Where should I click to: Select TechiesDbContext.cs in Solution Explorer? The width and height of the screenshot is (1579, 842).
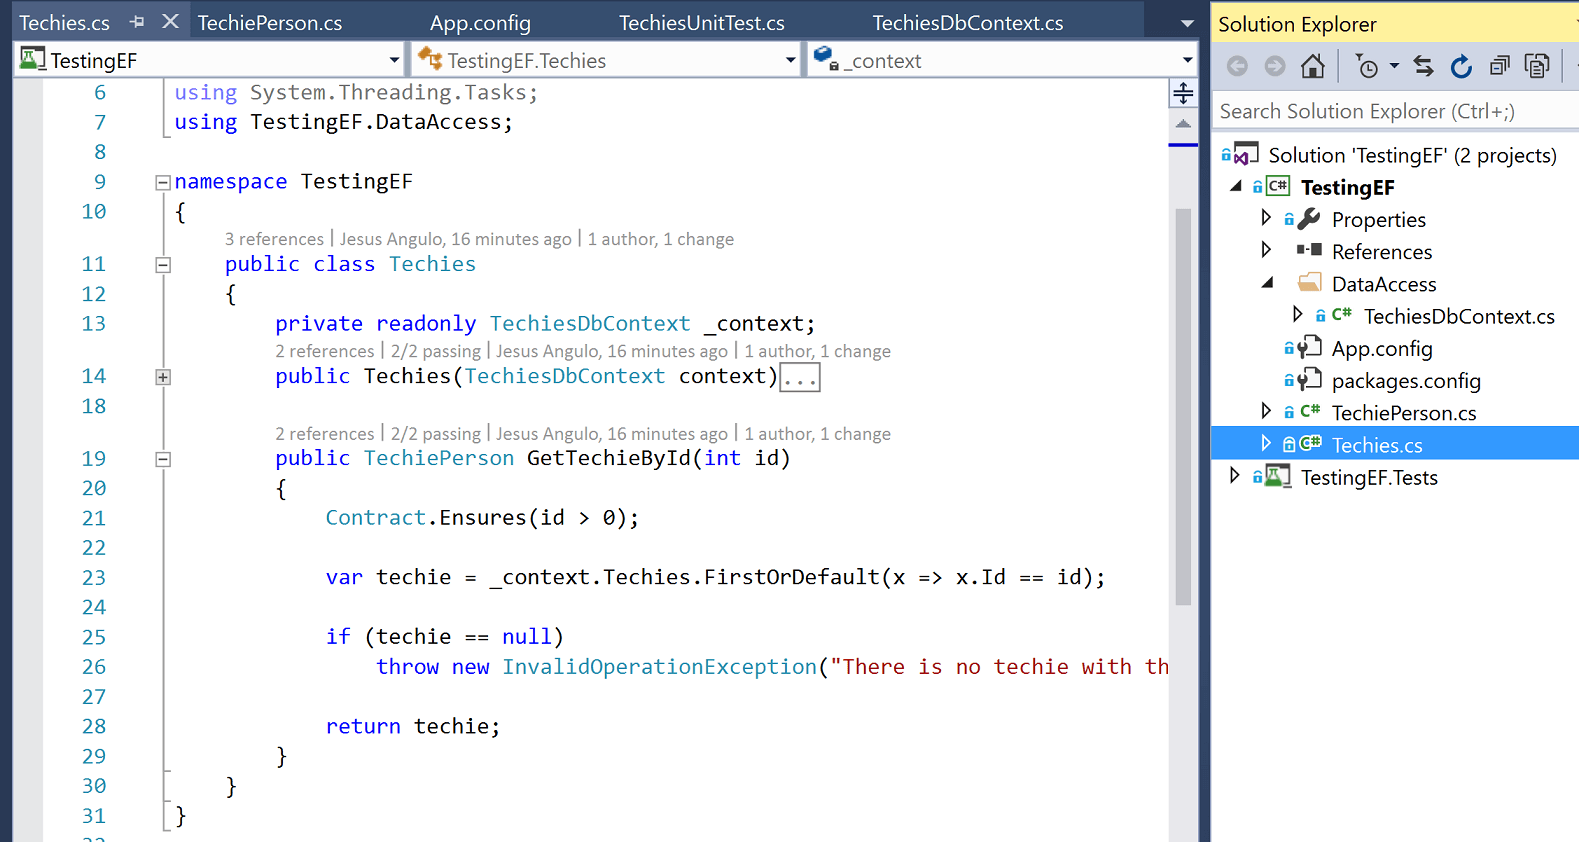[1459, 316]
